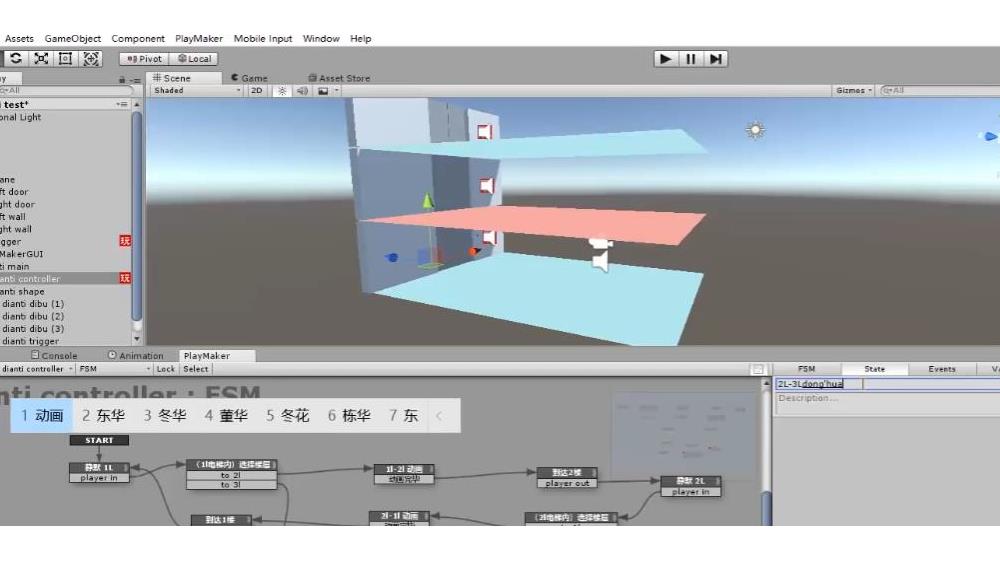Select the PlayMaker tab

pos(216,355)
